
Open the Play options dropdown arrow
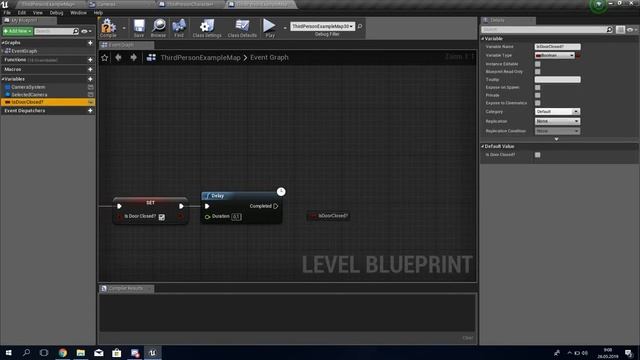284,28
